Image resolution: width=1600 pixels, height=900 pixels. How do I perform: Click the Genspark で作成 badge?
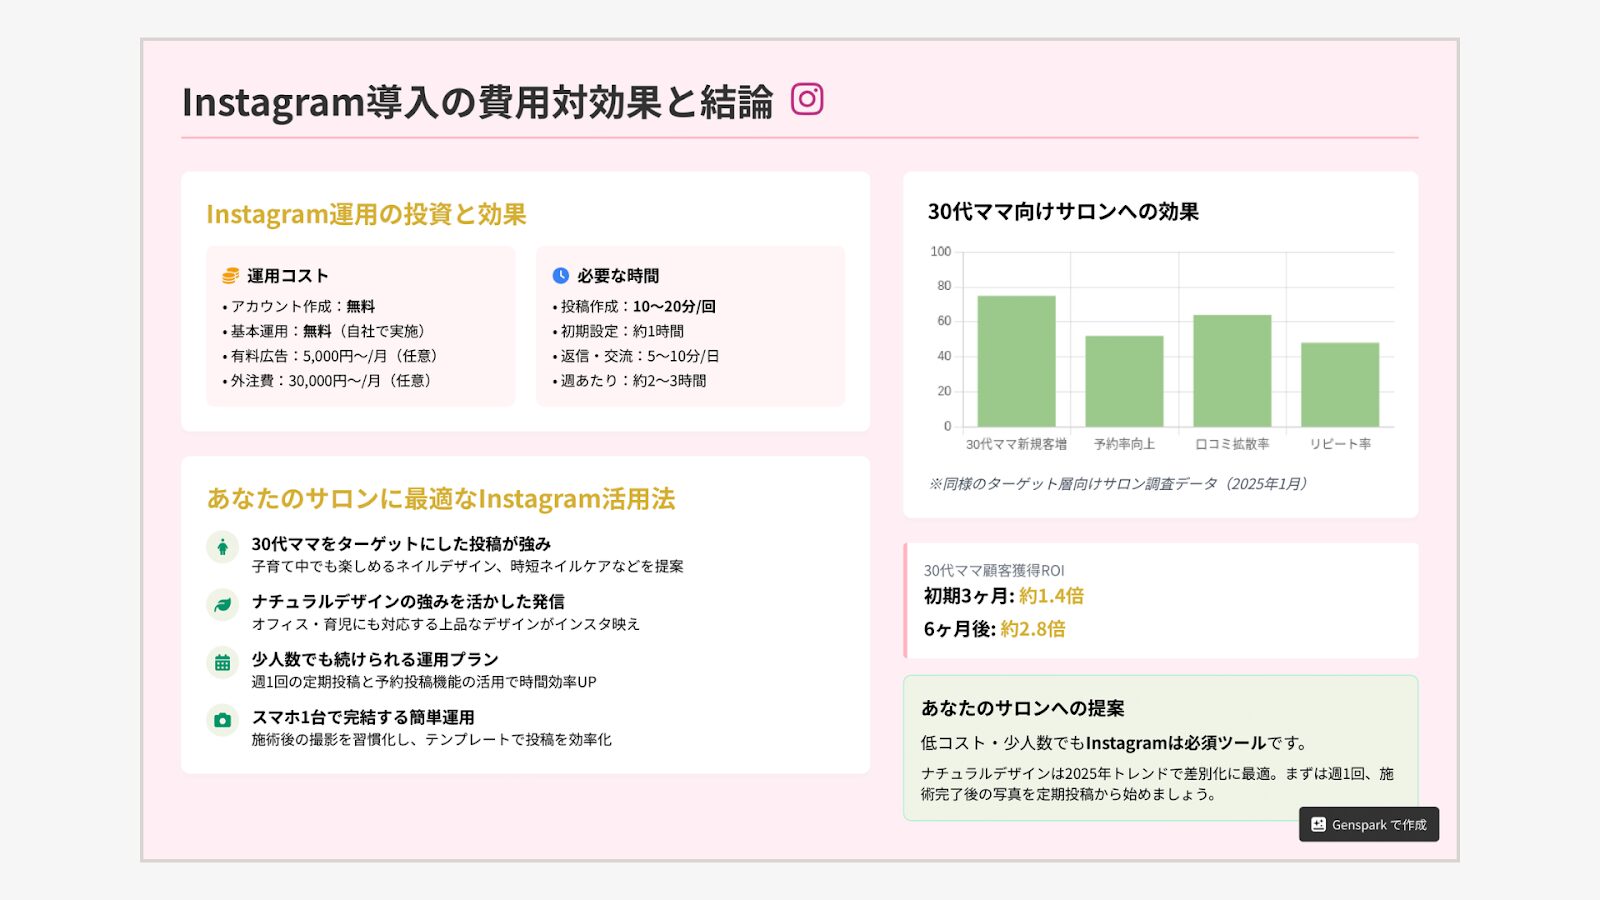point(1369,824)
